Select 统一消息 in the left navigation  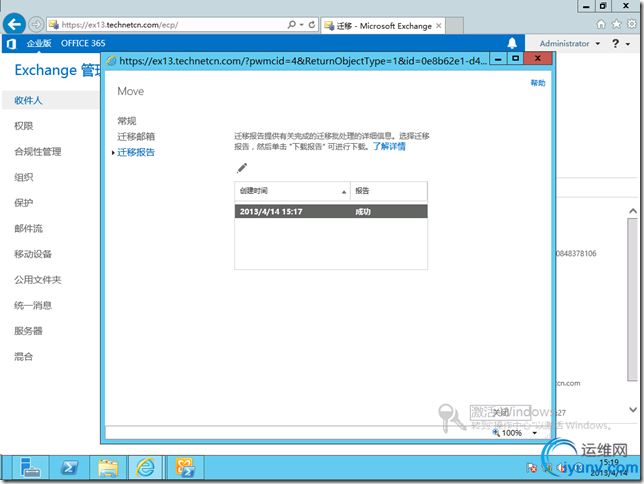coord(33,305)
